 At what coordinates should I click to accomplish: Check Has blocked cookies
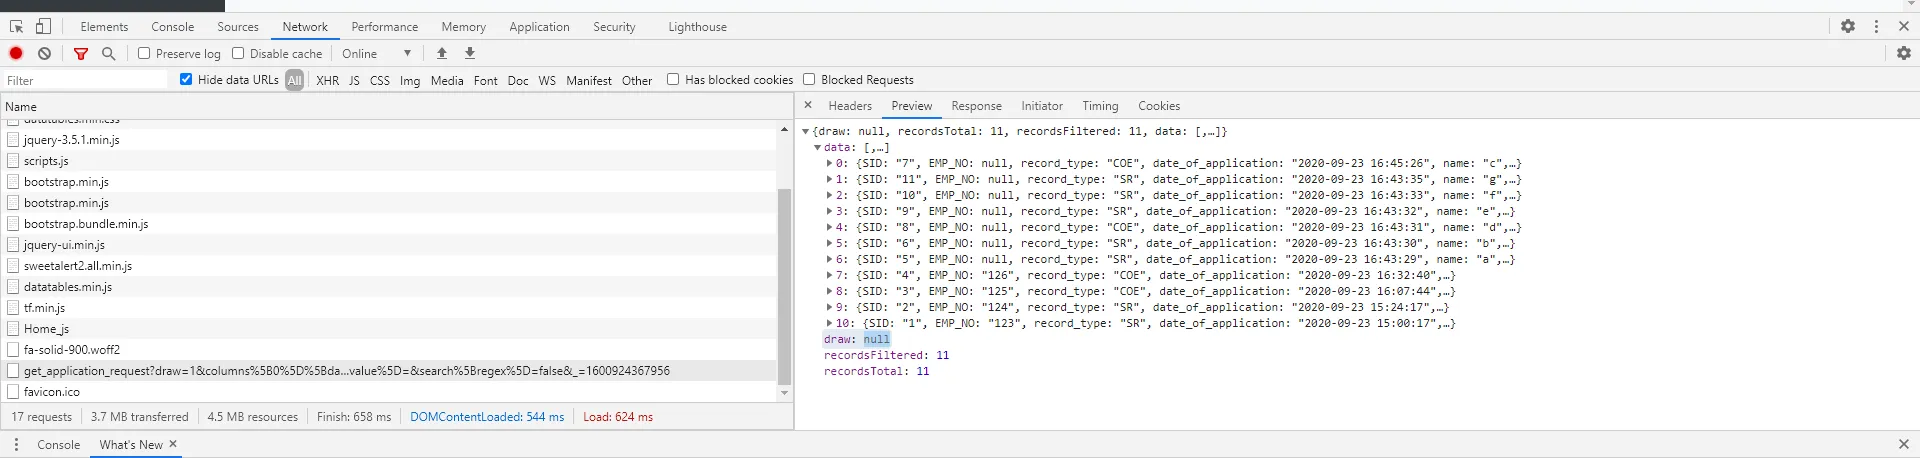point(673,79)
